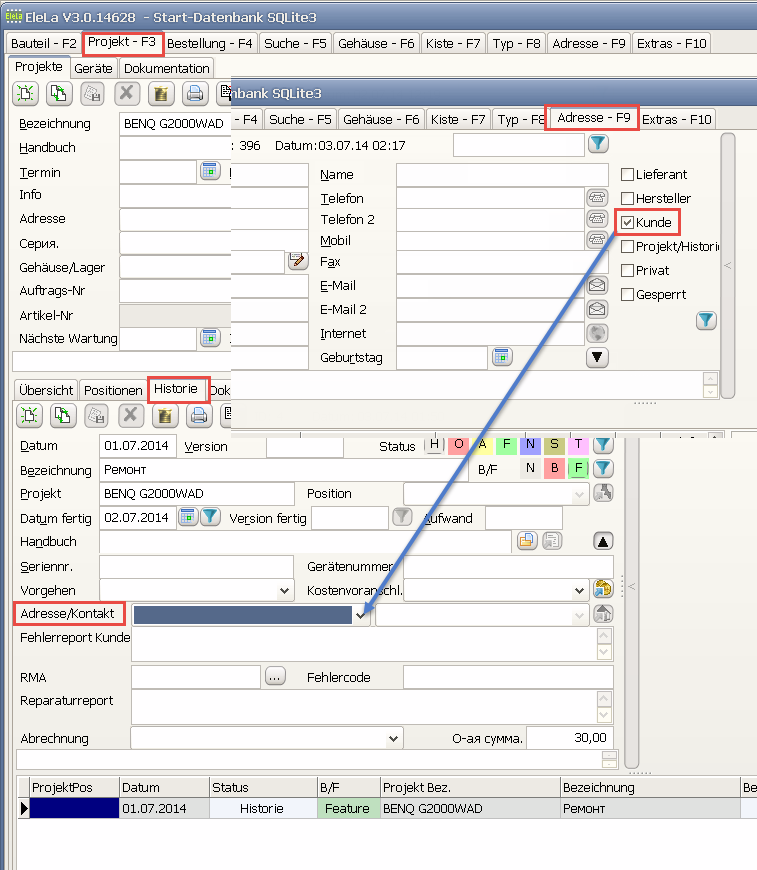Click the red O status button
The image size is (757, 870).
[459, 445]
